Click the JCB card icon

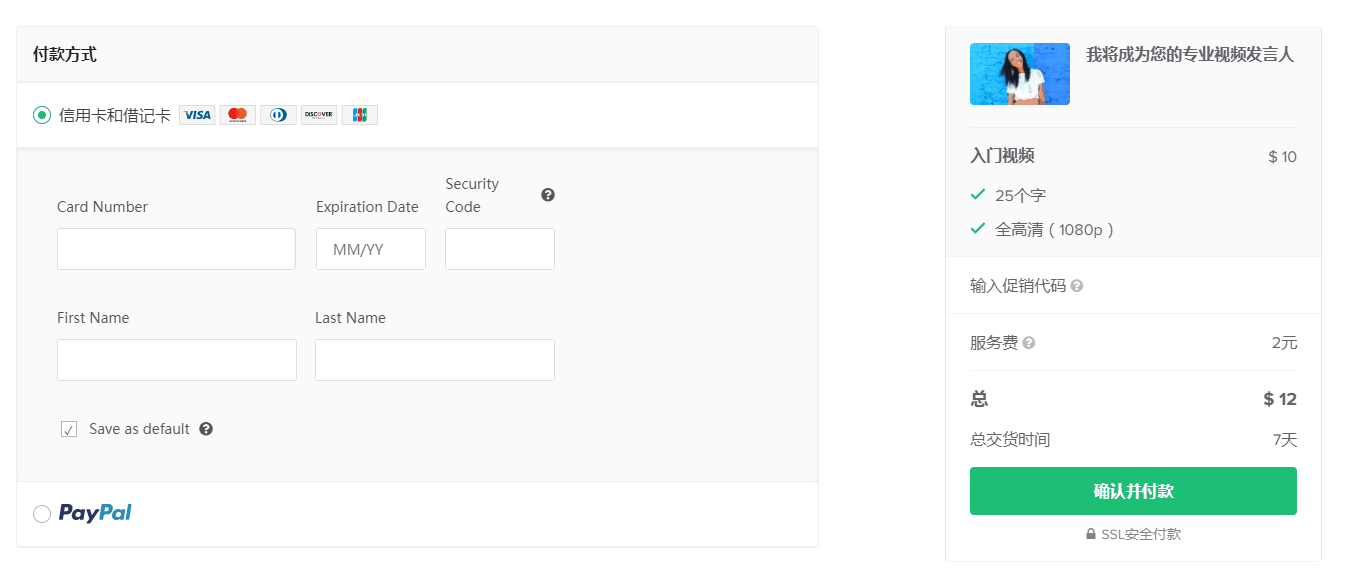click(x=359, y=115)
